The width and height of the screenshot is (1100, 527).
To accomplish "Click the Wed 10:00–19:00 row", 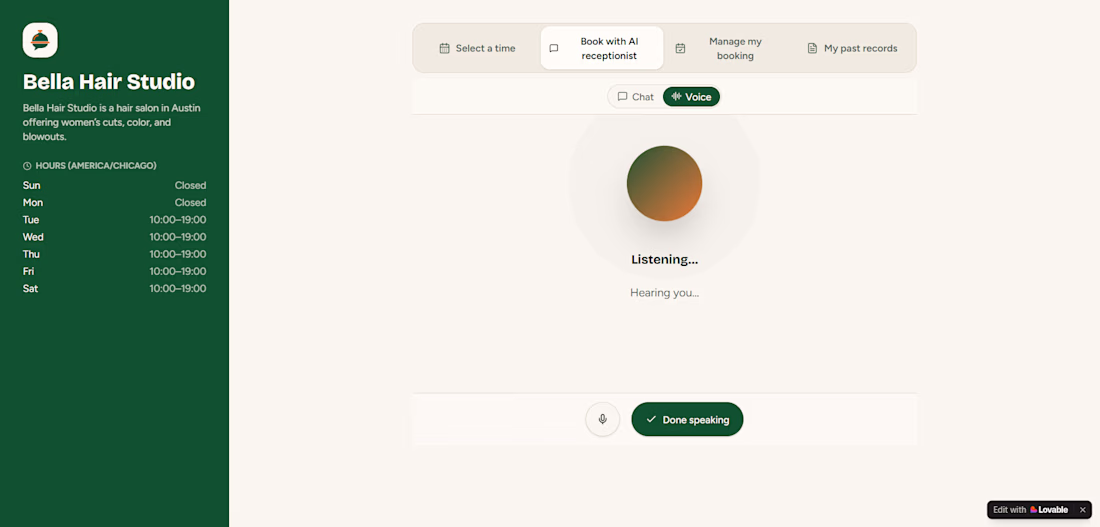I will 114,237.
